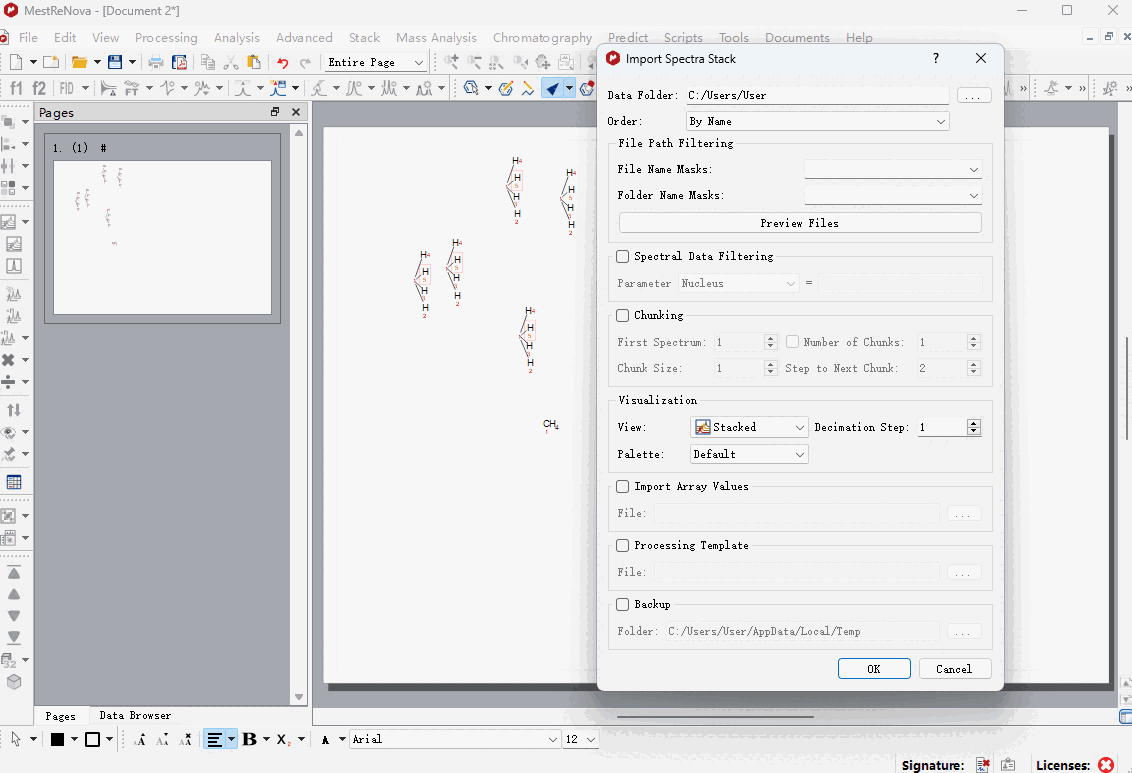Screen dimensions: 1132x773
Task: Expand the View dropdown showing Stacked
Action: [749, 427]
